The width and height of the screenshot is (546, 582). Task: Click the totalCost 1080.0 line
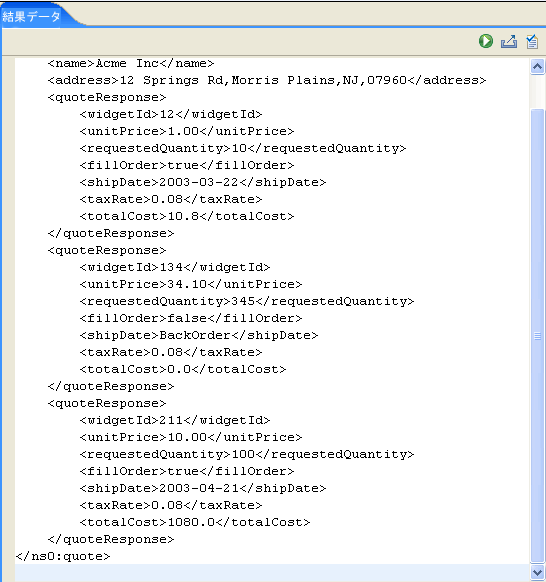(x=195, y=522)
